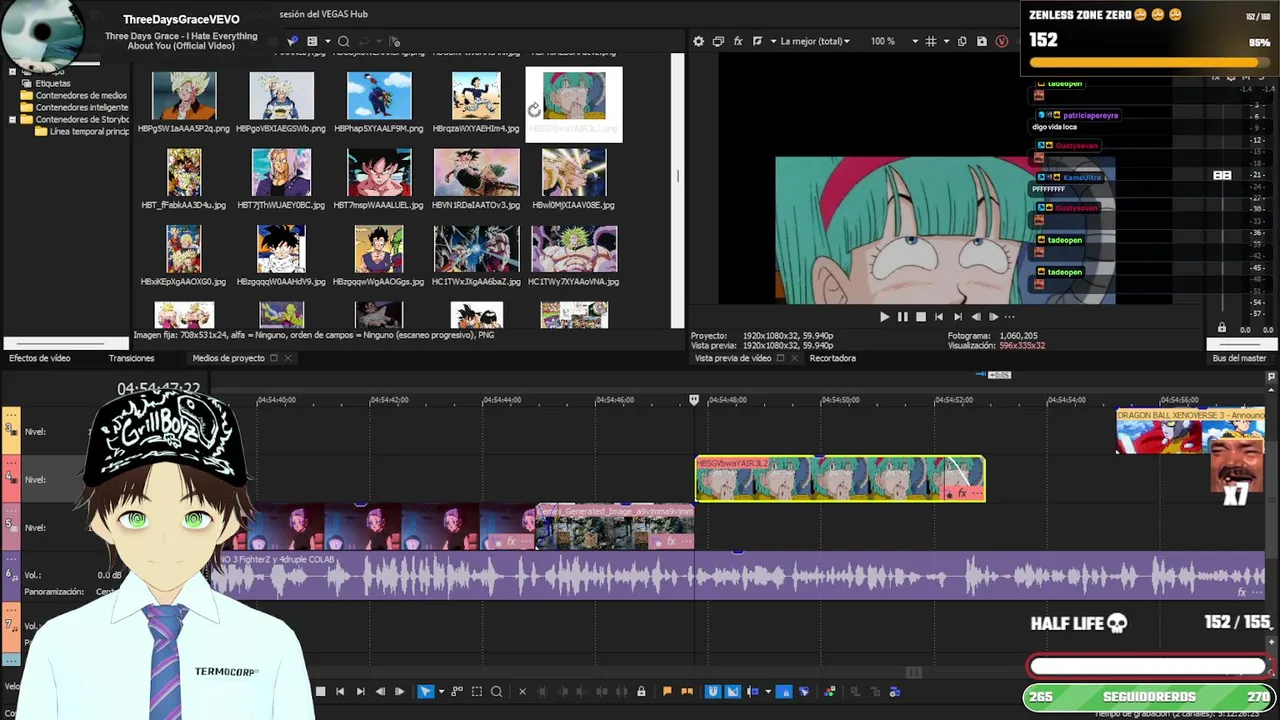Click the media search magnifier icon
Viewport: 1280px width, 720px height.
pyautogui.click(x=343, y=41)
